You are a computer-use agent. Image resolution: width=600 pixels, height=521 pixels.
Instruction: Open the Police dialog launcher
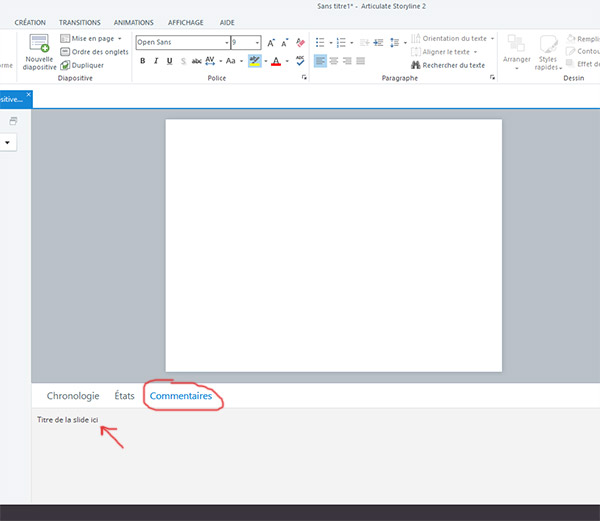pyautogui.click(x=304, y=77)
